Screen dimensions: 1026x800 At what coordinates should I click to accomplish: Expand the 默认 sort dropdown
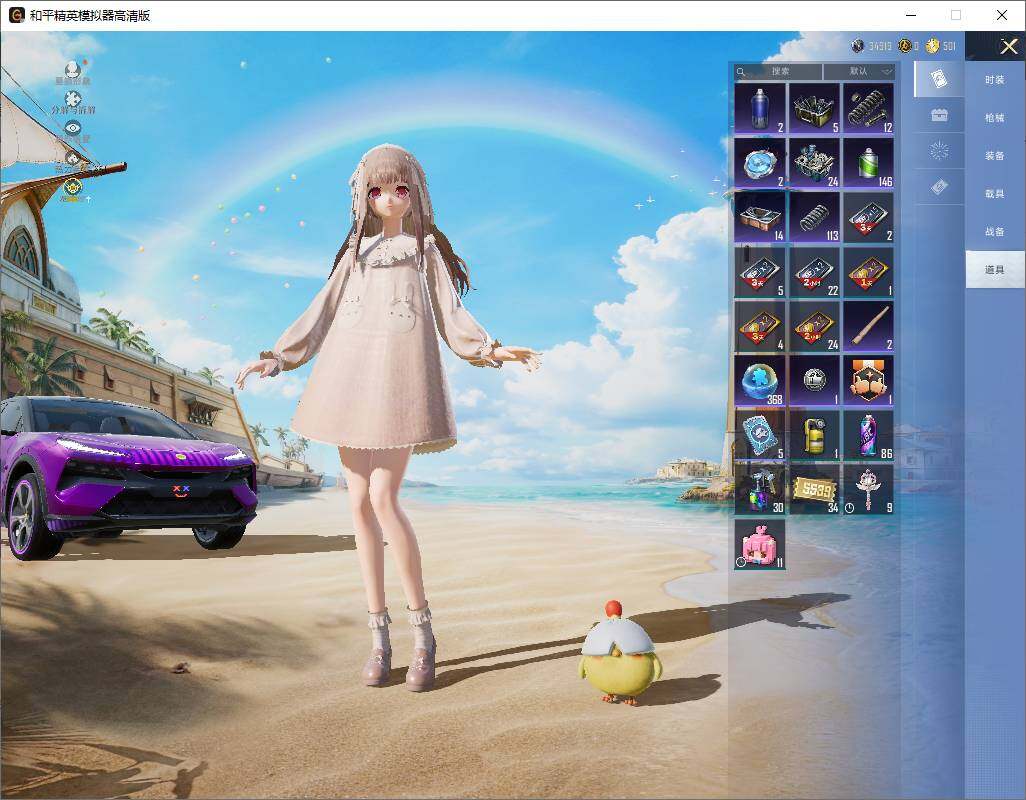pos(861,71)
